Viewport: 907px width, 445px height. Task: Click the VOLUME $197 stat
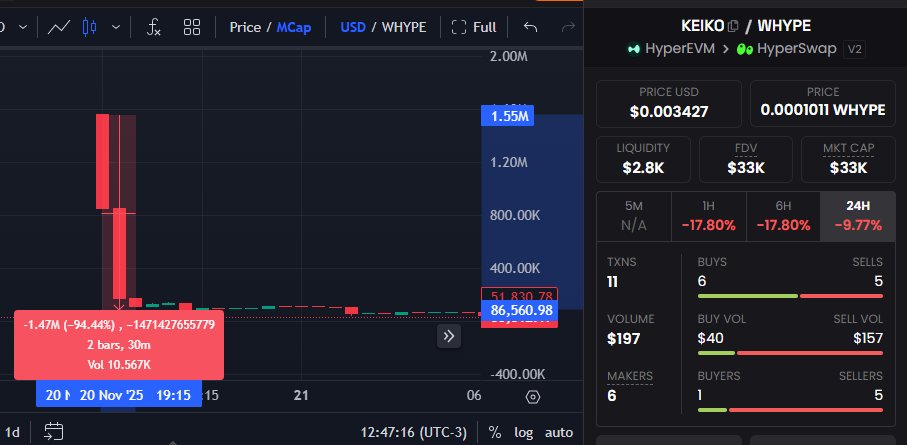(x=631, y=329)
